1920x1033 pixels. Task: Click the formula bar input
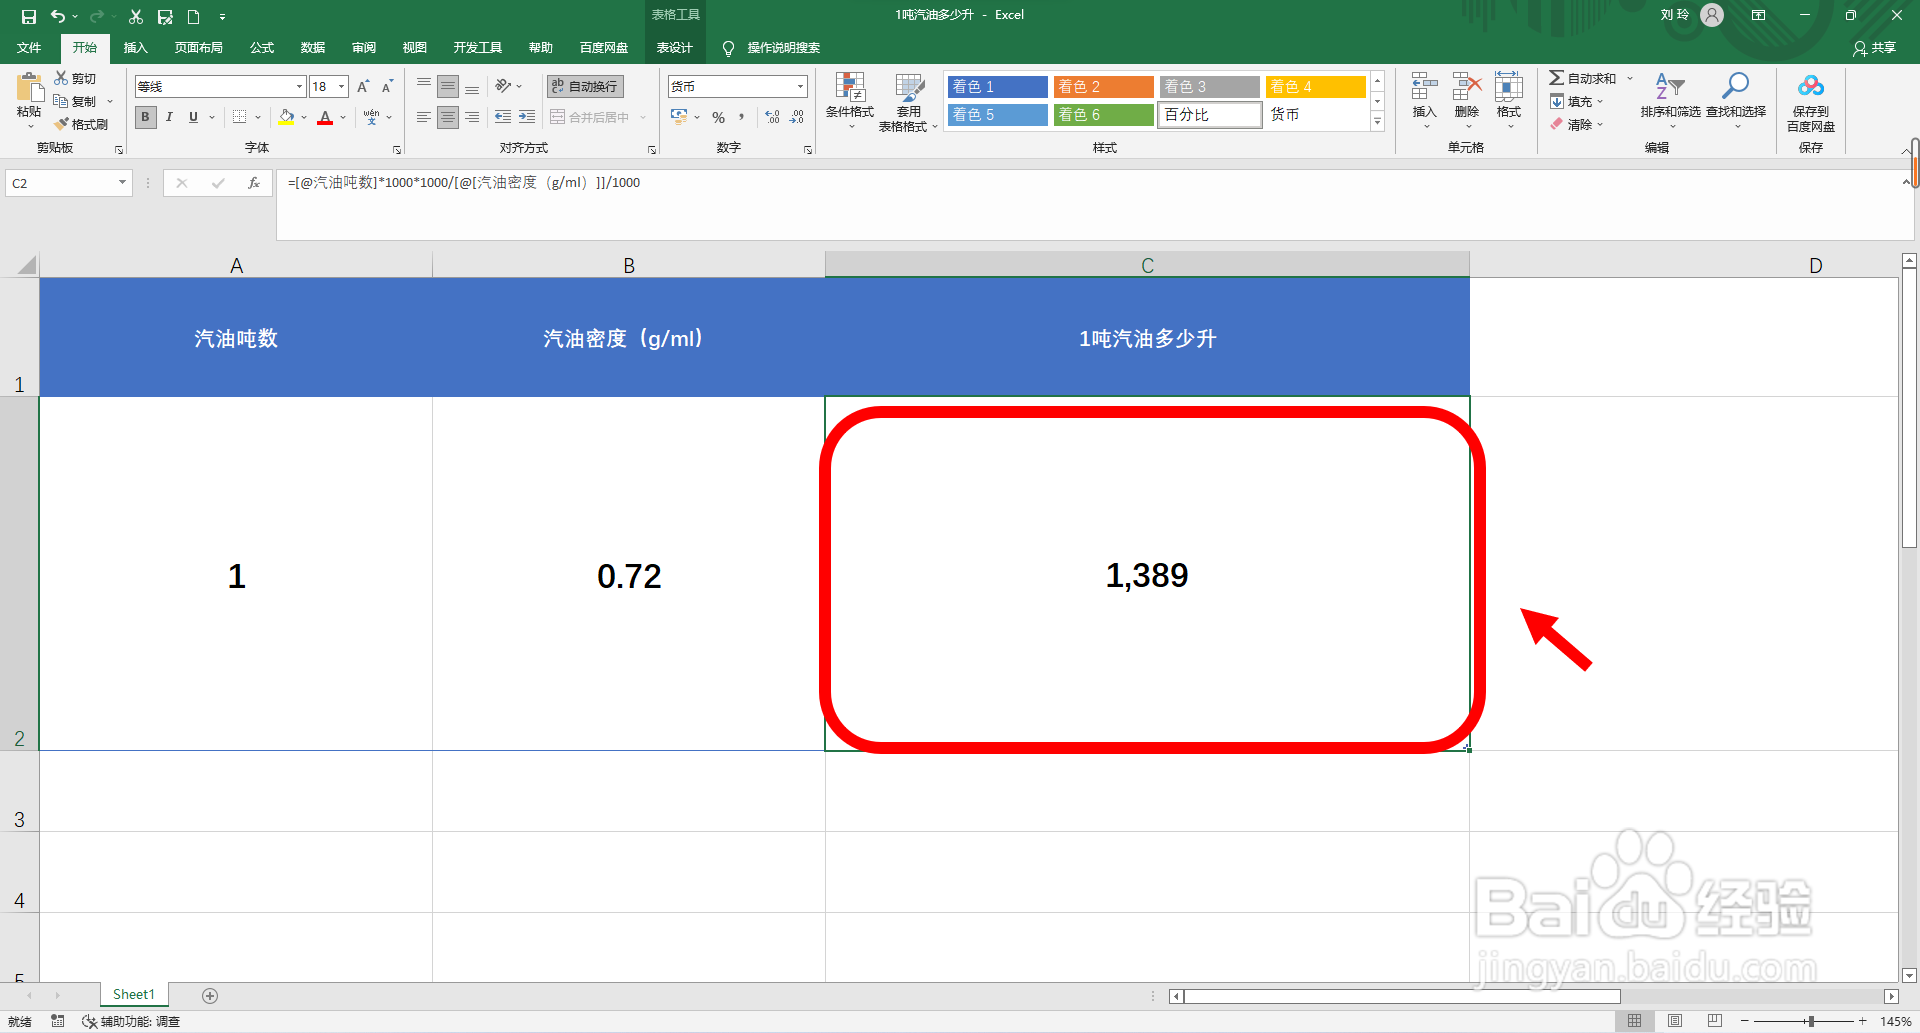(1090, 204)
